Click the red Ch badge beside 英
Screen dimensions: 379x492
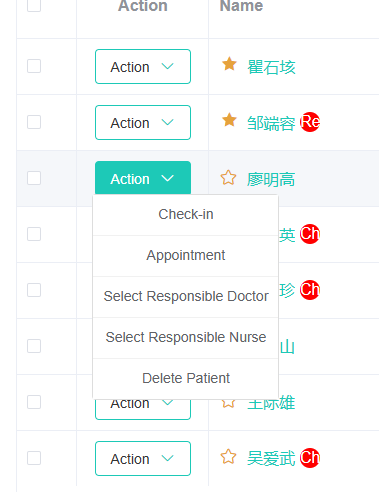[x=310, y=234]
